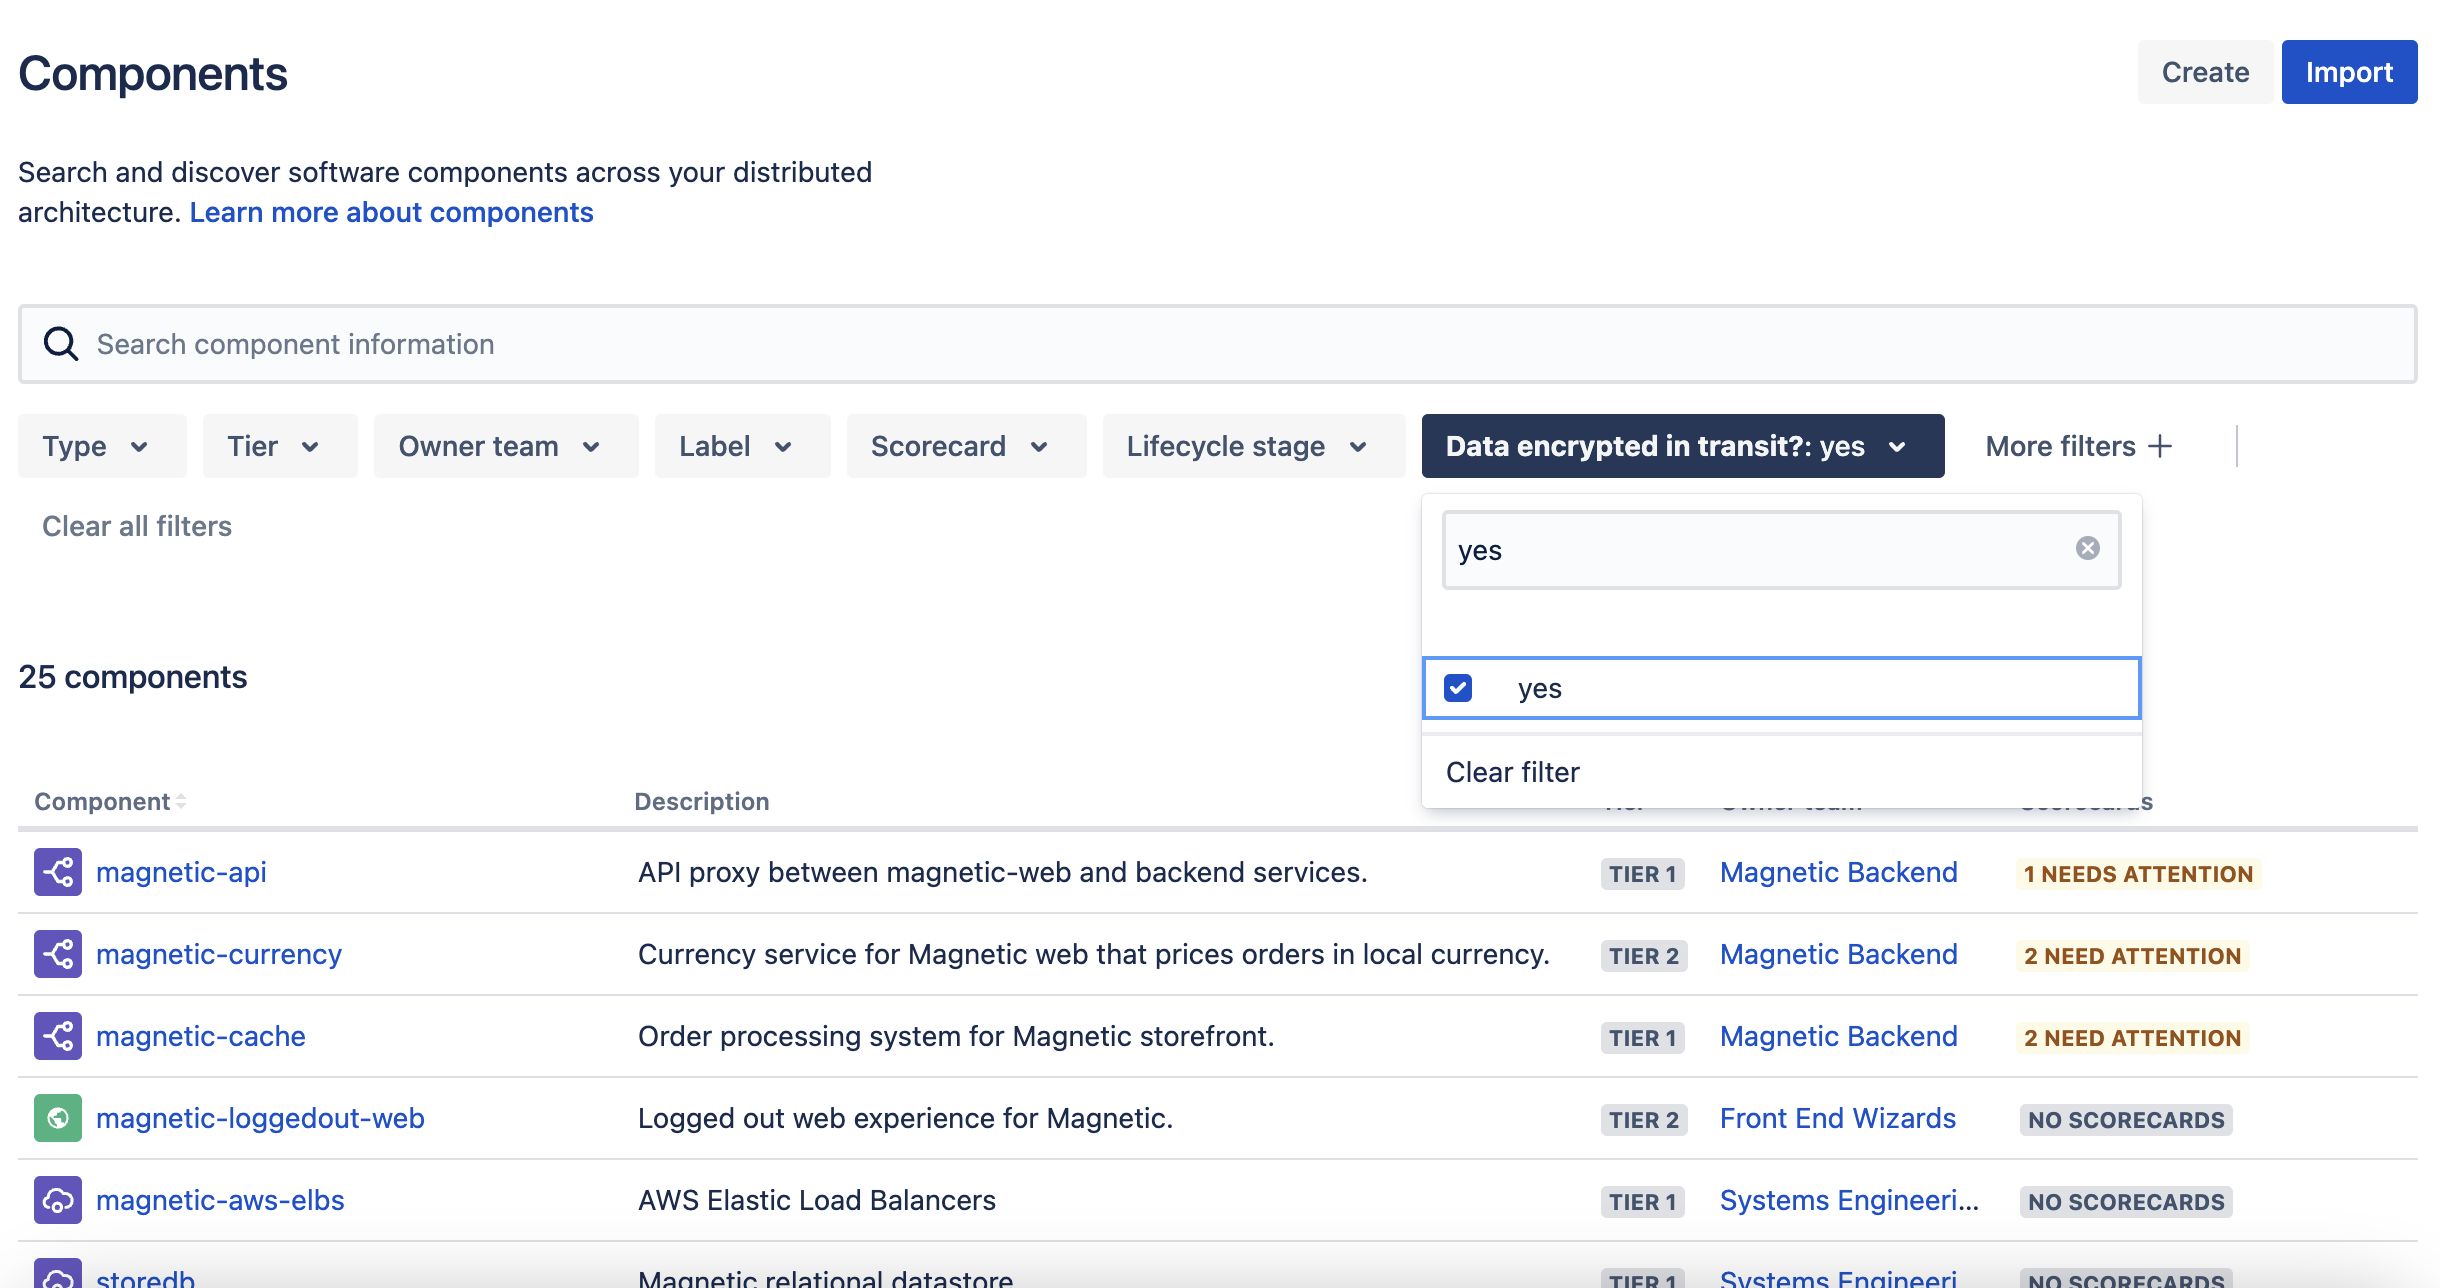This screenshot has width=2440, height=1288.
Task: Open More filters menu
Action: point(2079,446)
